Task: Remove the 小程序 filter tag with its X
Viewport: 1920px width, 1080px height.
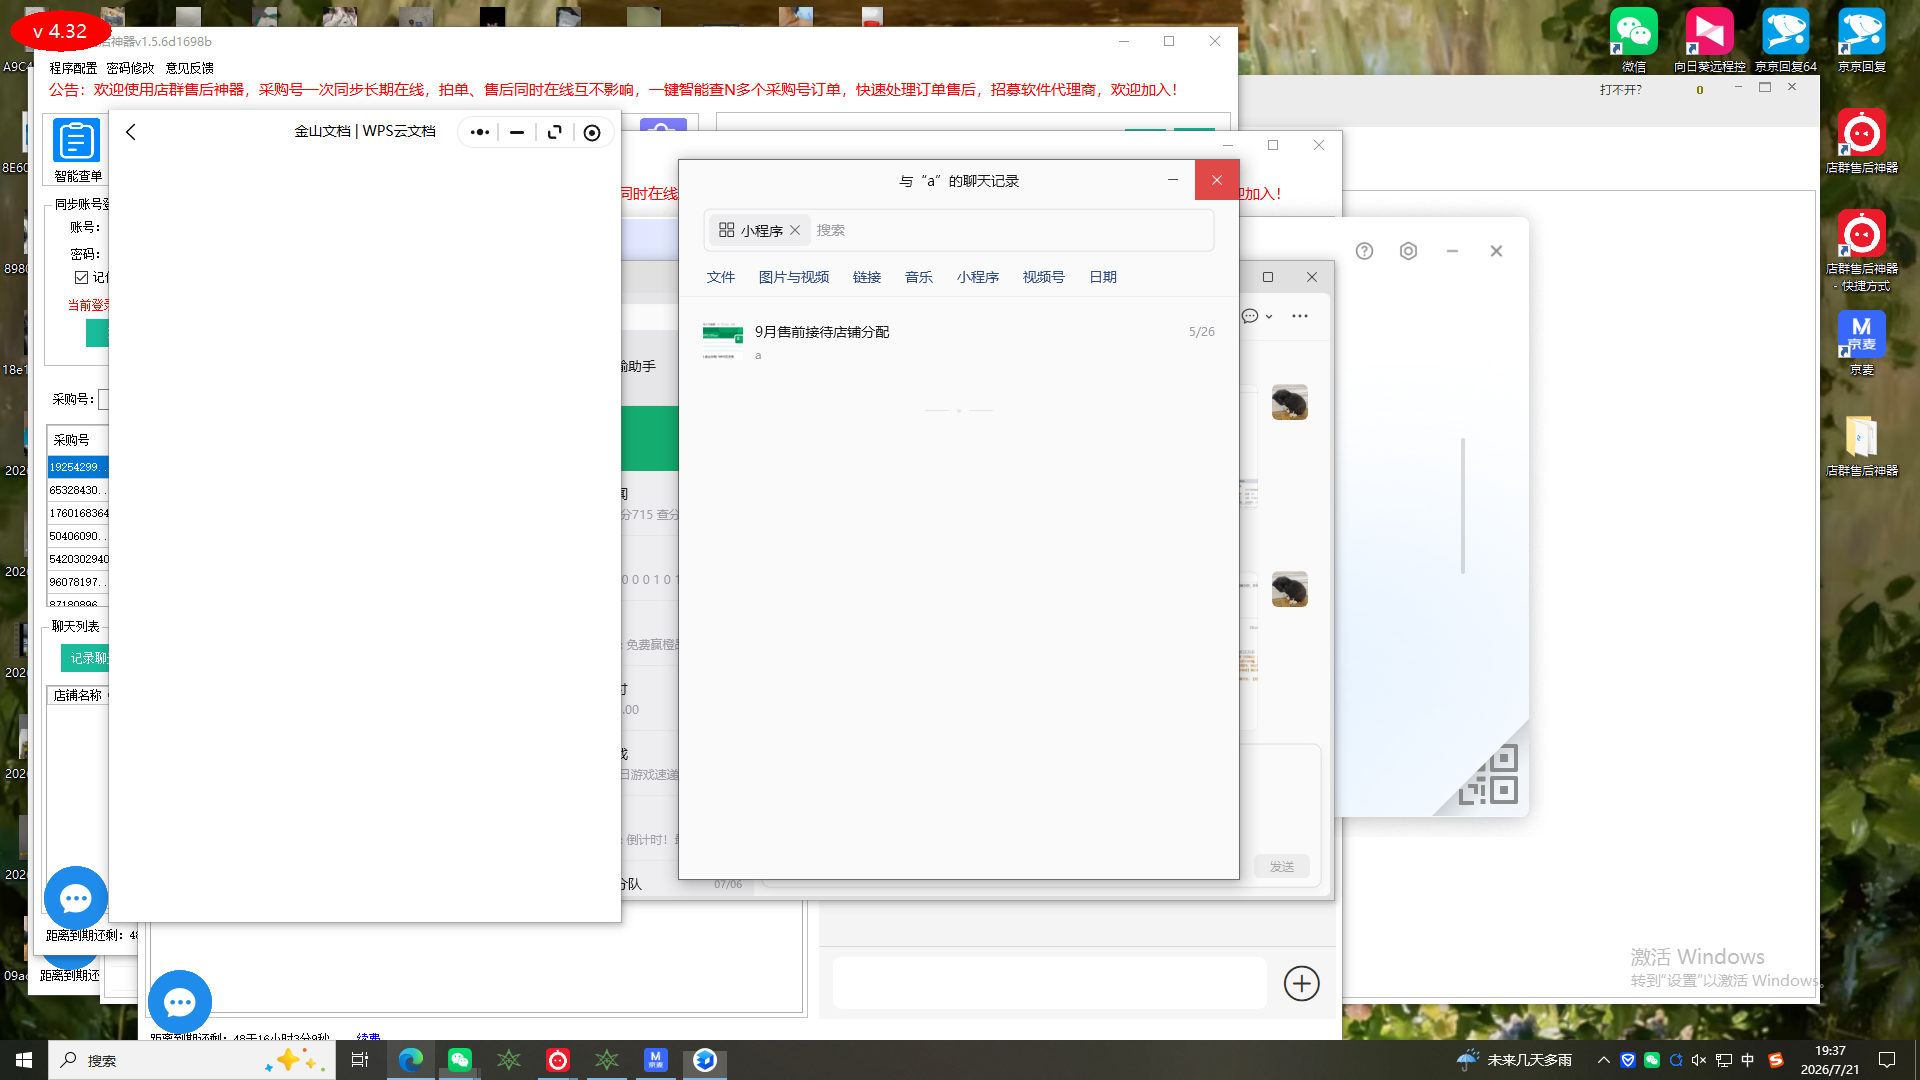Action: coord(795,230)
